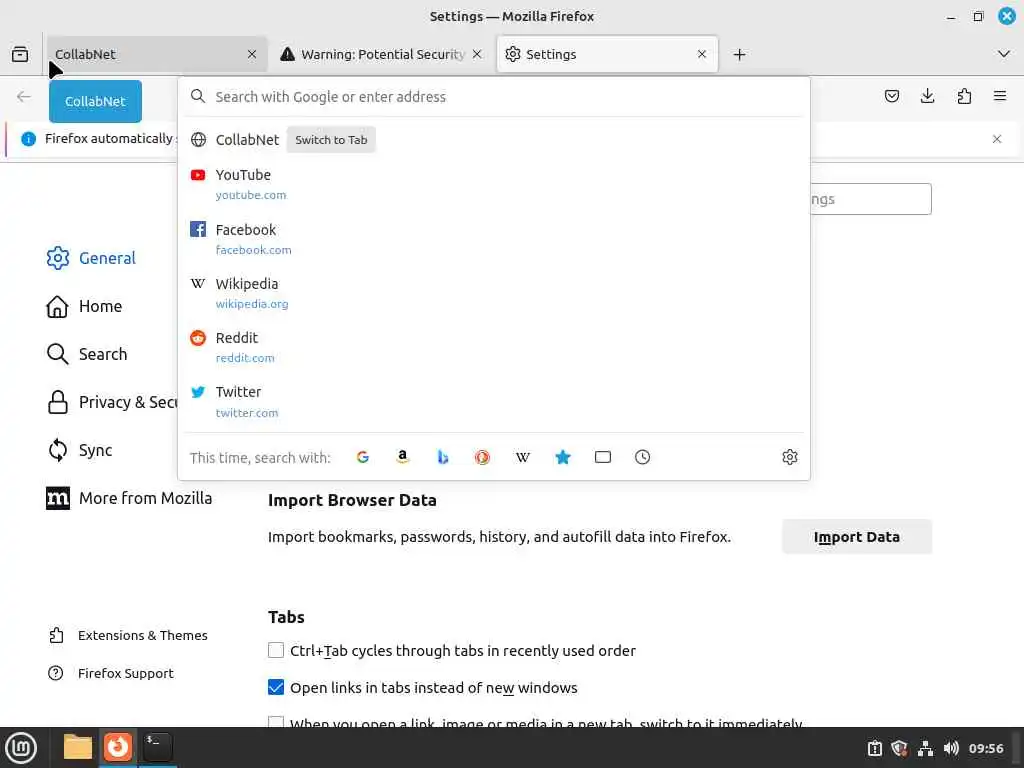Open the terminal from the taskbar

(x=157, y=747)
